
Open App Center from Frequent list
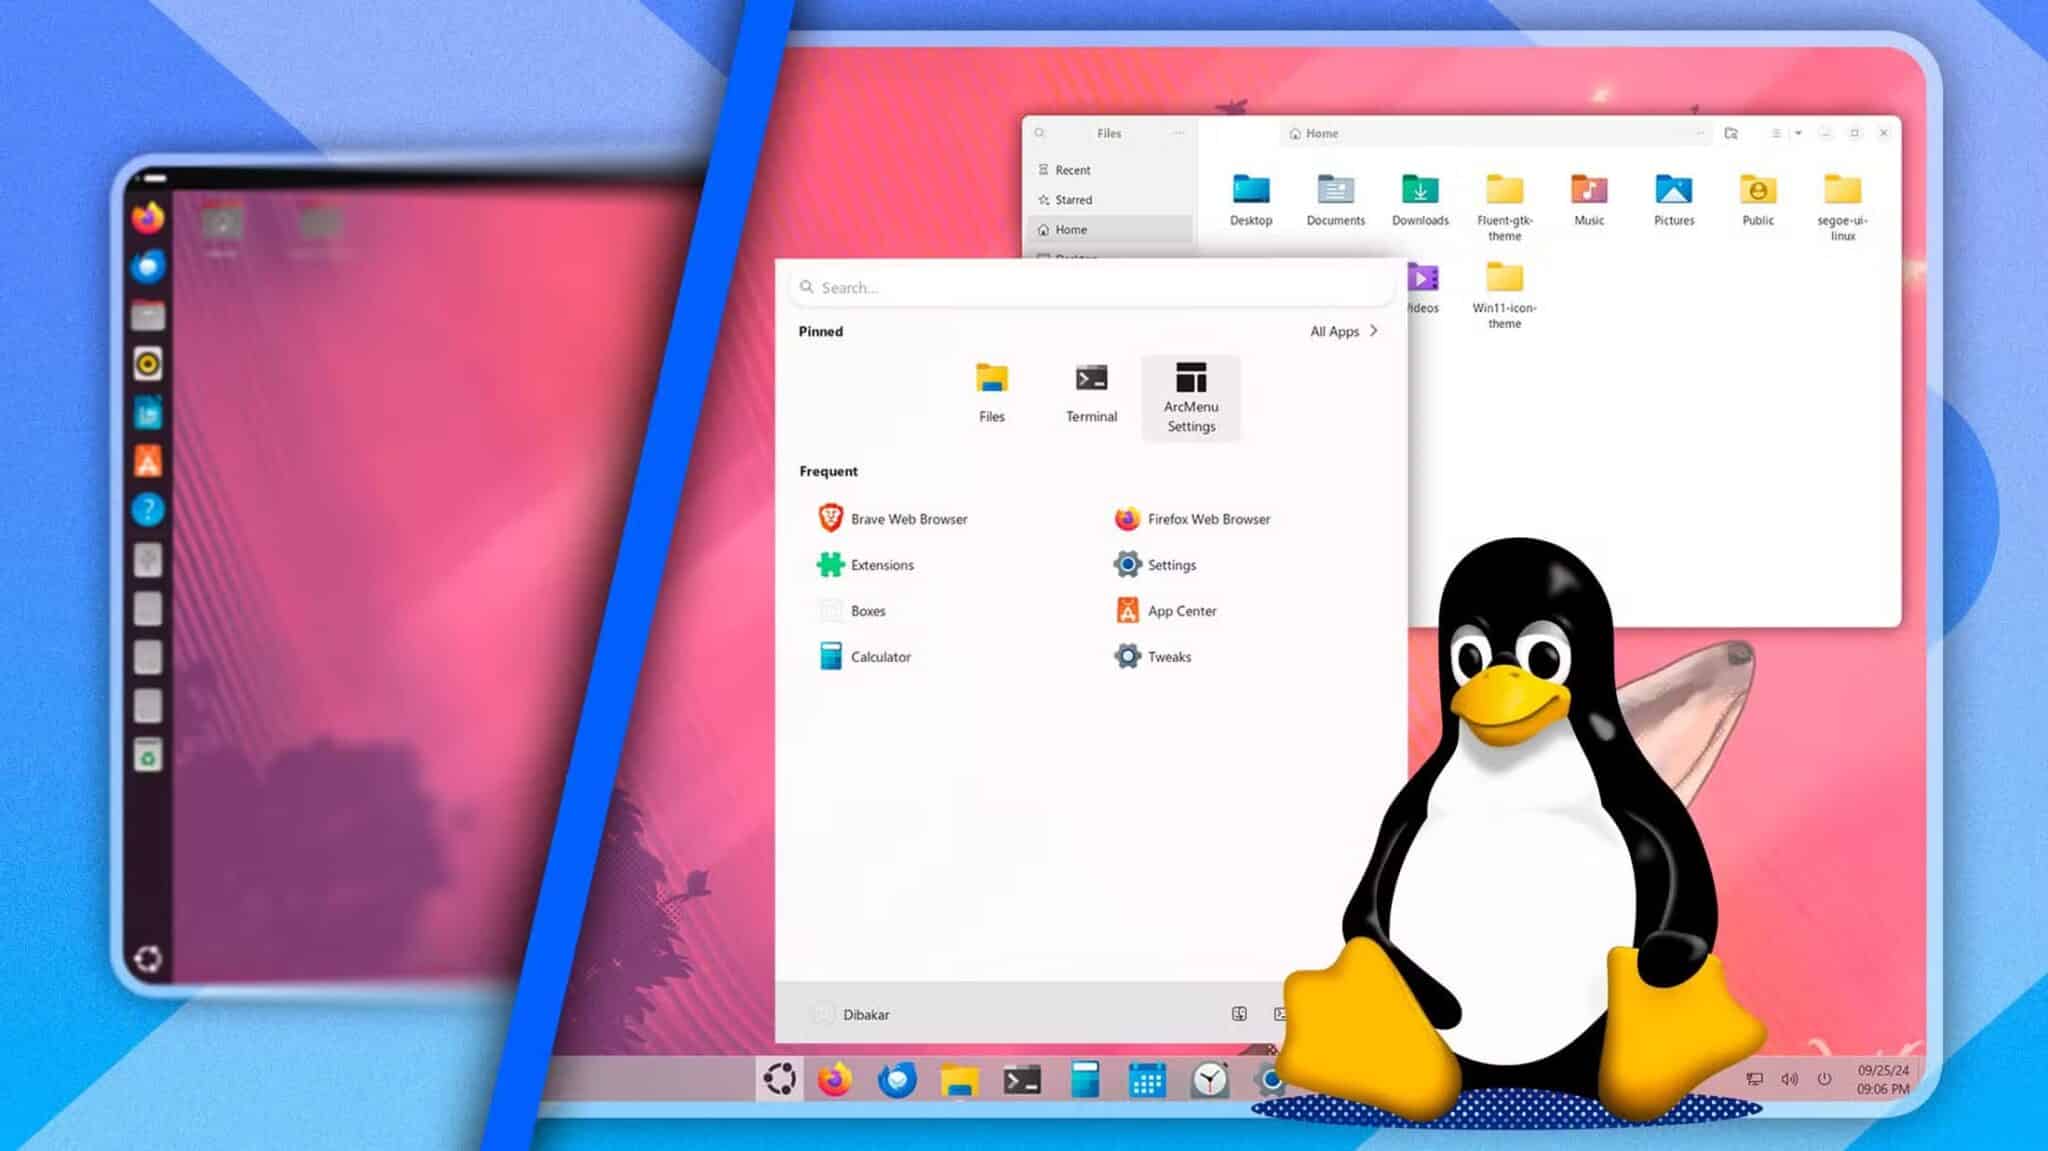(1165, 611)
